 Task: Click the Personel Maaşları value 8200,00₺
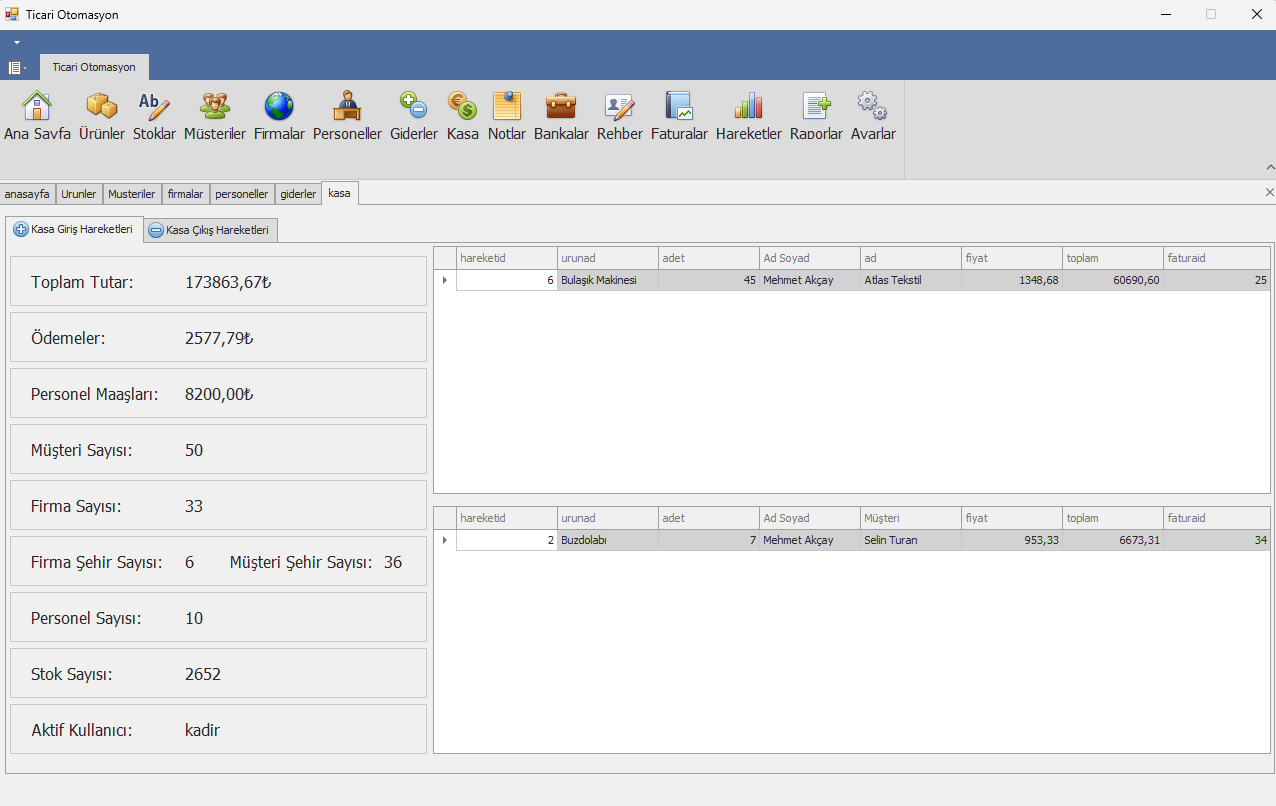tap(219, 394)
